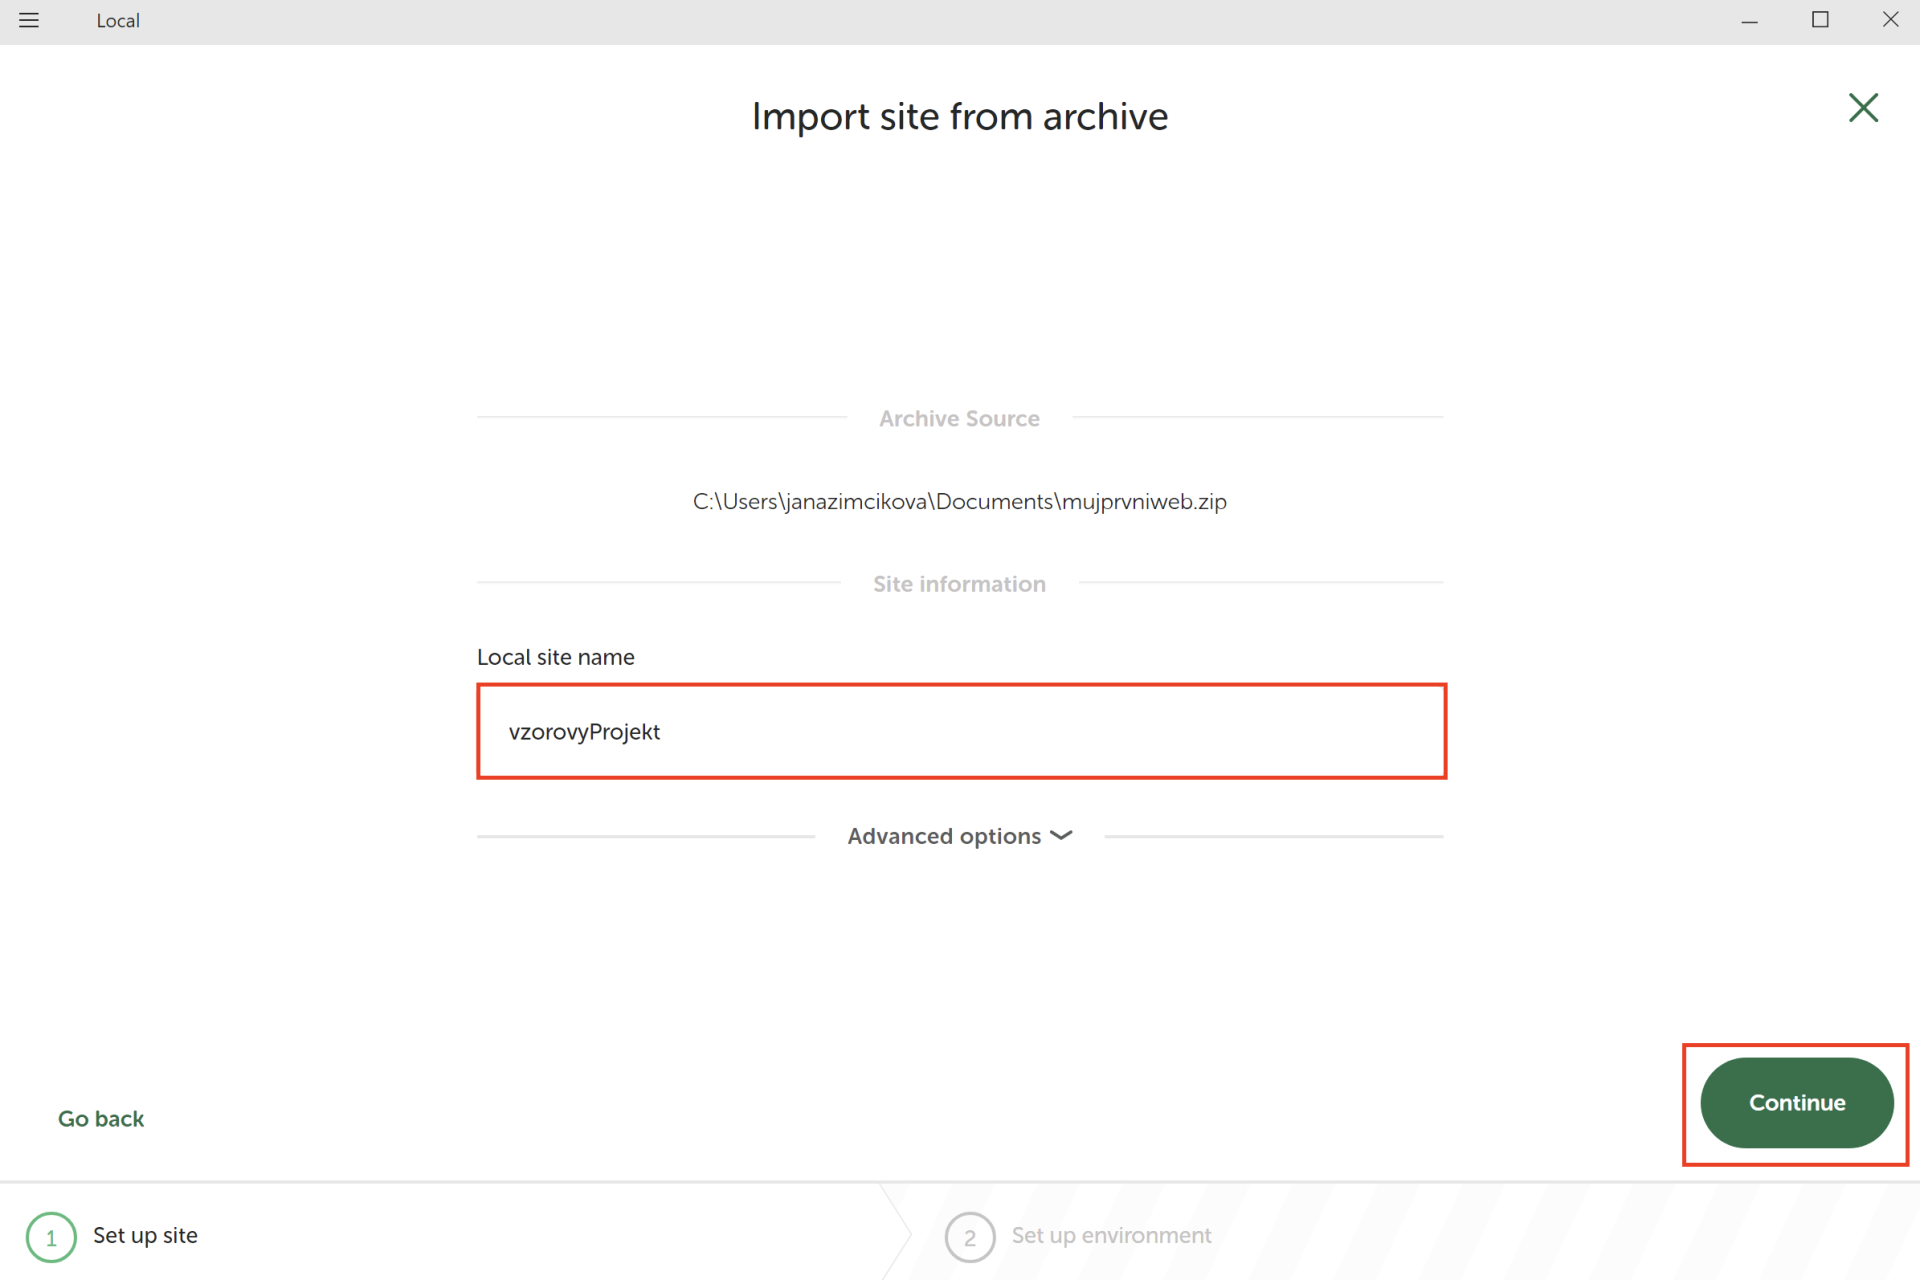Close the Local application window
The height and width of the screenshot is (1280, 1920).
1890,20
